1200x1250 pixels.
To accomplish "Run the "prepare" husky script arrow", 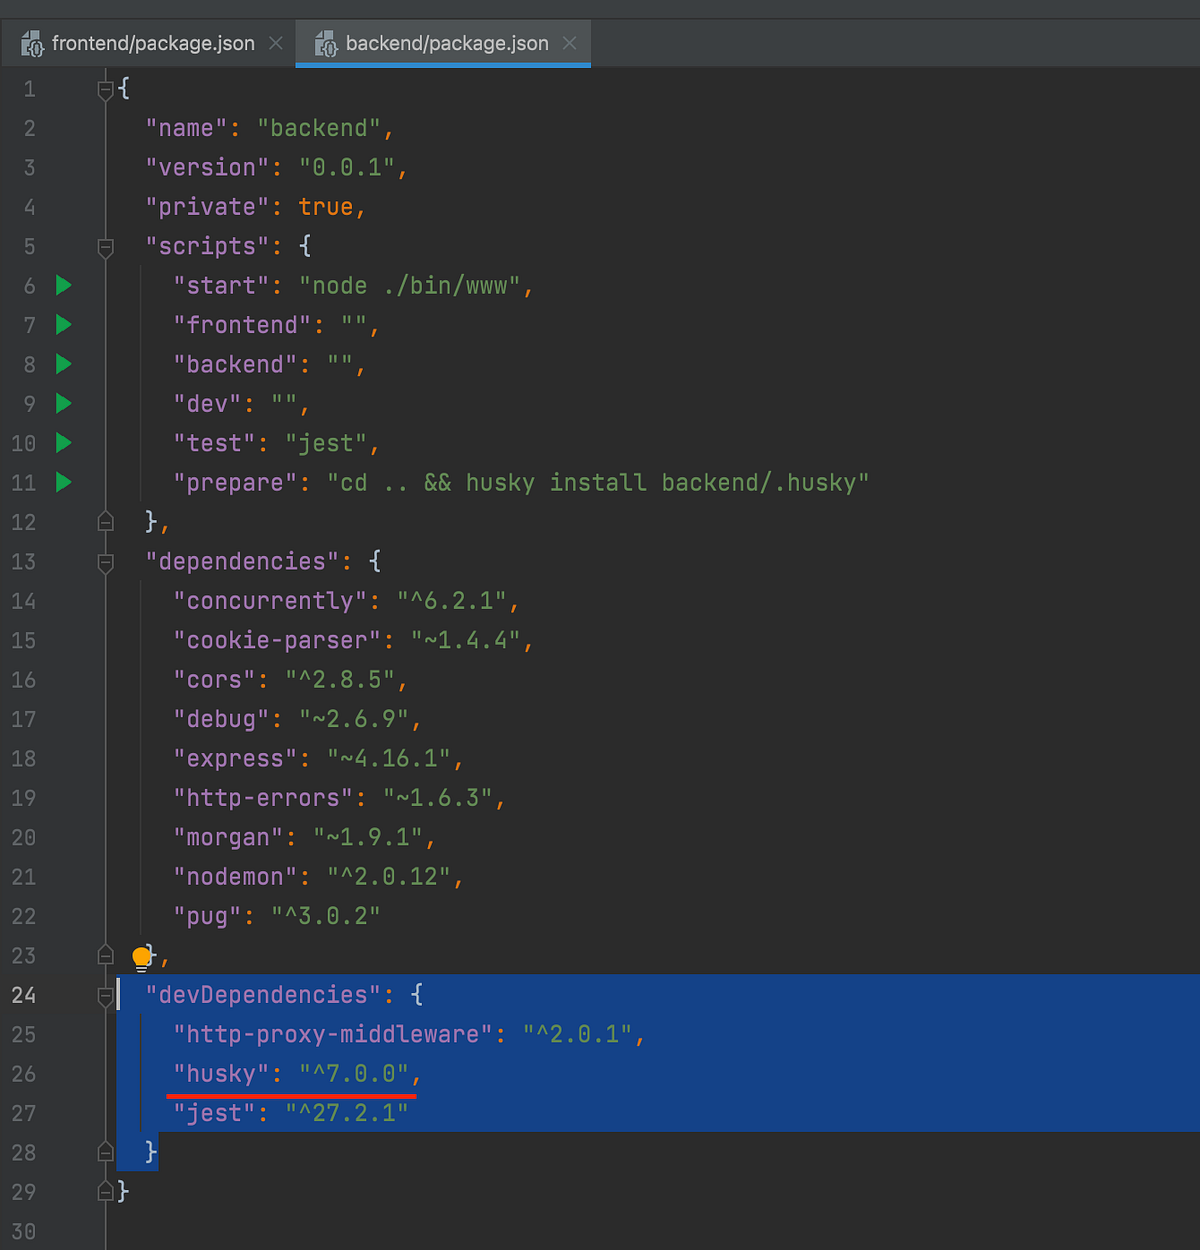I will (x=64, y=483).
